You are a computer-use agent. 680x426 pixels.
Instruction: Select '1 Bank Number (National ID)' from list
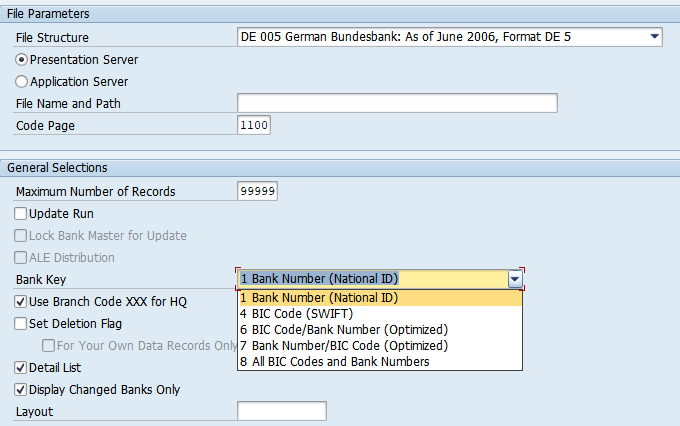[x=379, y=298]
